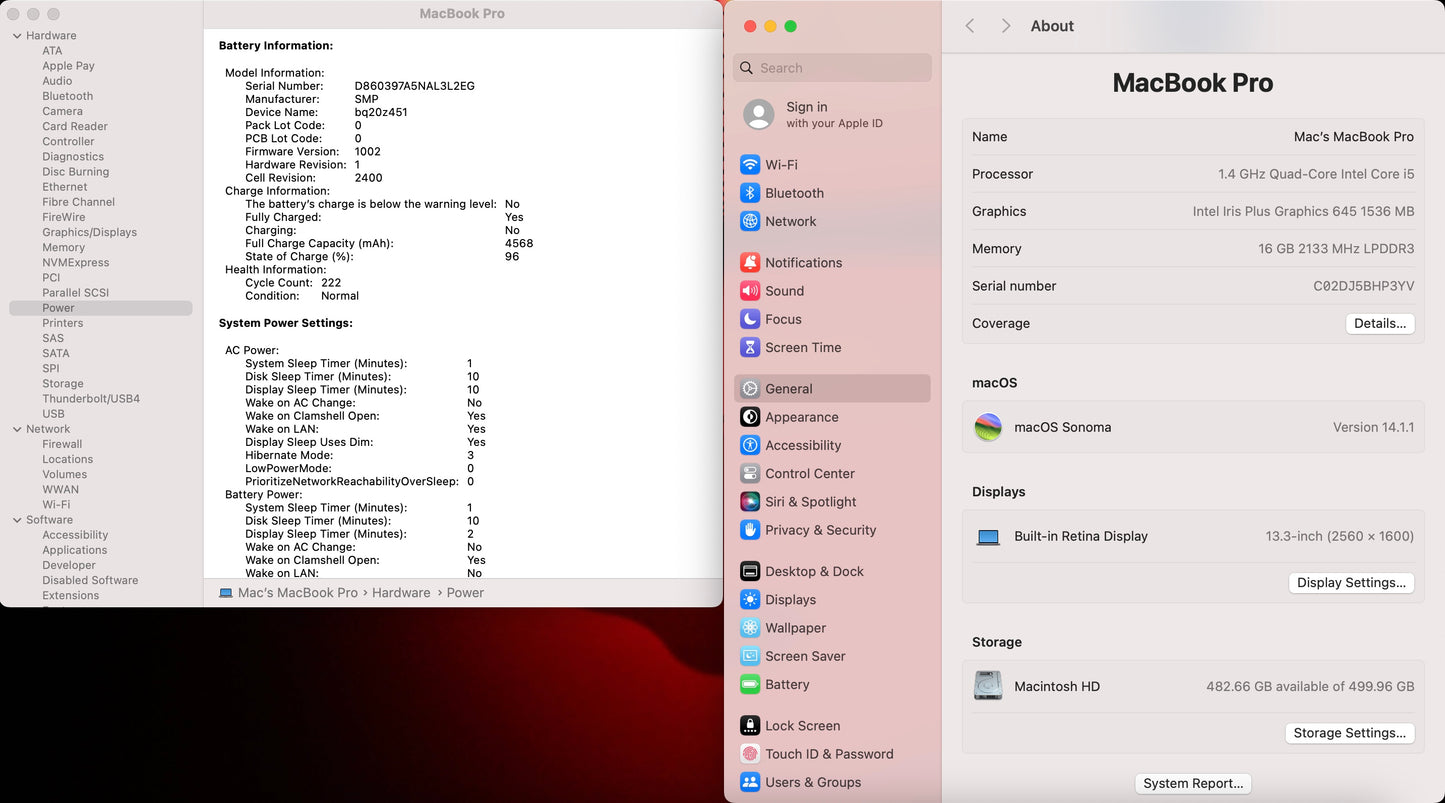1445x803 pixels.
Task: Open Display Settings from About page
Action: click(x=1350, y=583)
